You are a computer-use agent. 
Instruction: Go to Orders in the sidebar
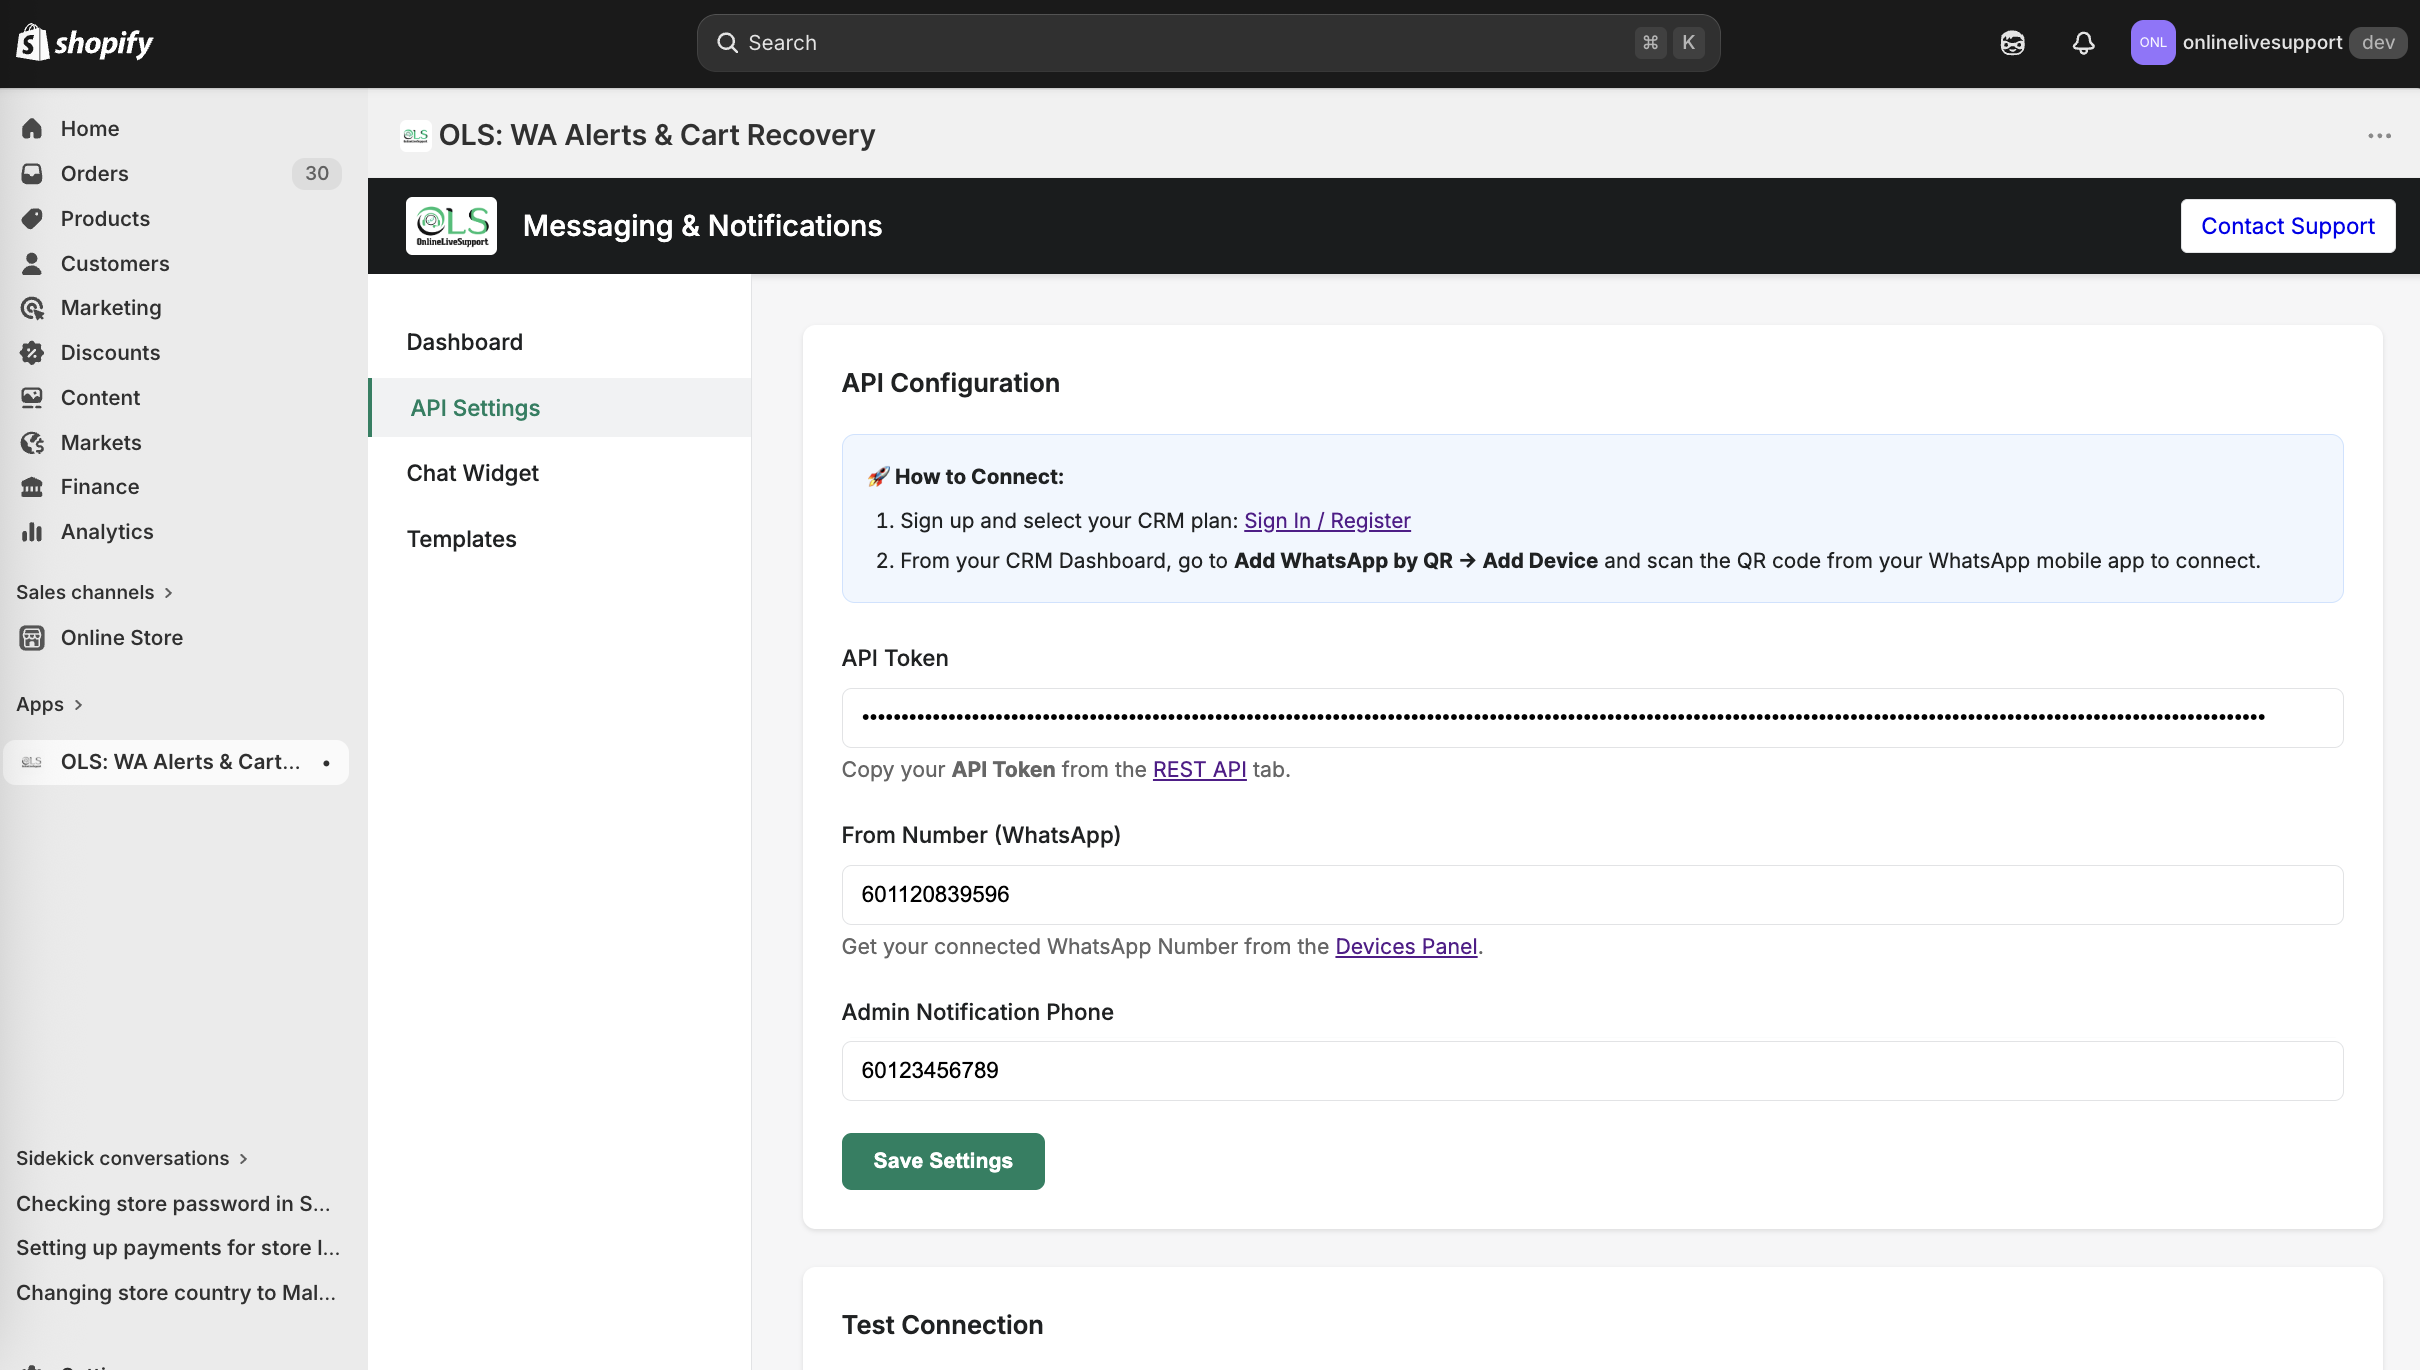tap(95, 174)
